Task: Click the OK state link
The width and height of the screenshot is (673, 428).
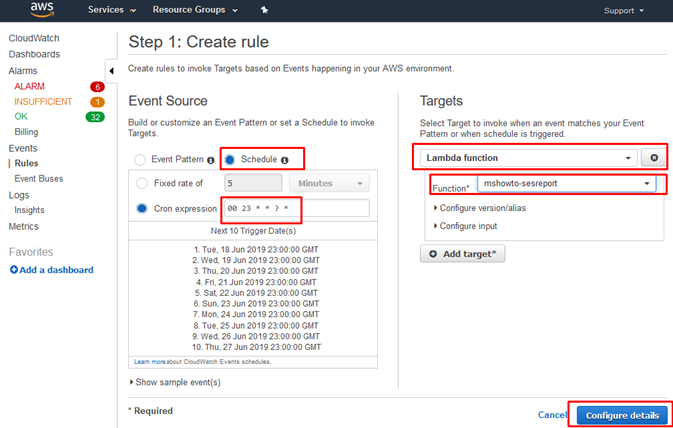Action: (21, 116)
